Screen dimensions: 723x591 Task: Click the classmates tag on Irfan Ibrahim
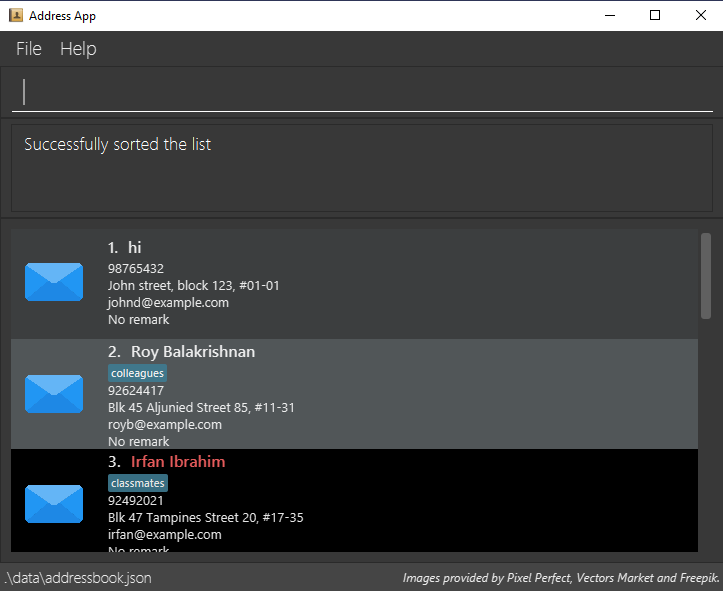click(138, 483)
